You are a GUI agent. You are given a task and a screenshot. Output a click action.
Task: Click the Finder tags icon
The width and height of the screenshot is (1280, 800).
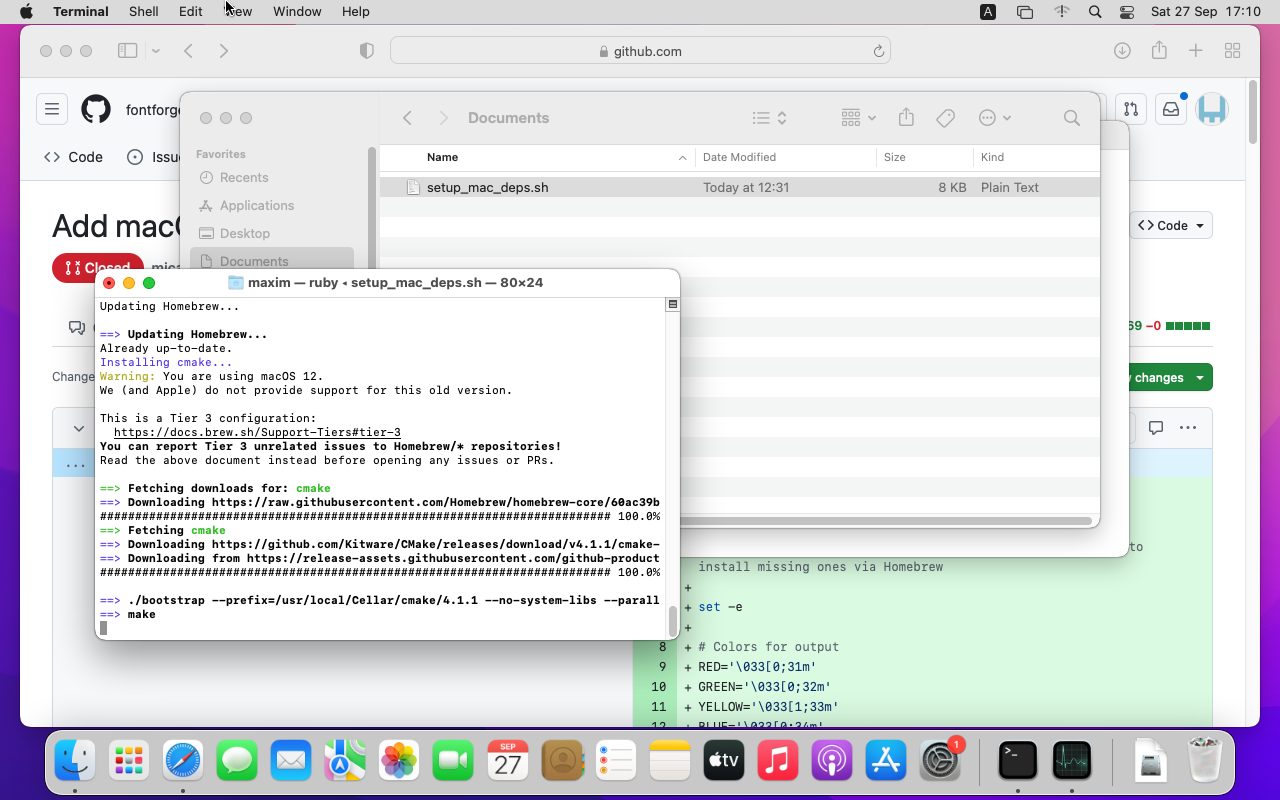945,118
